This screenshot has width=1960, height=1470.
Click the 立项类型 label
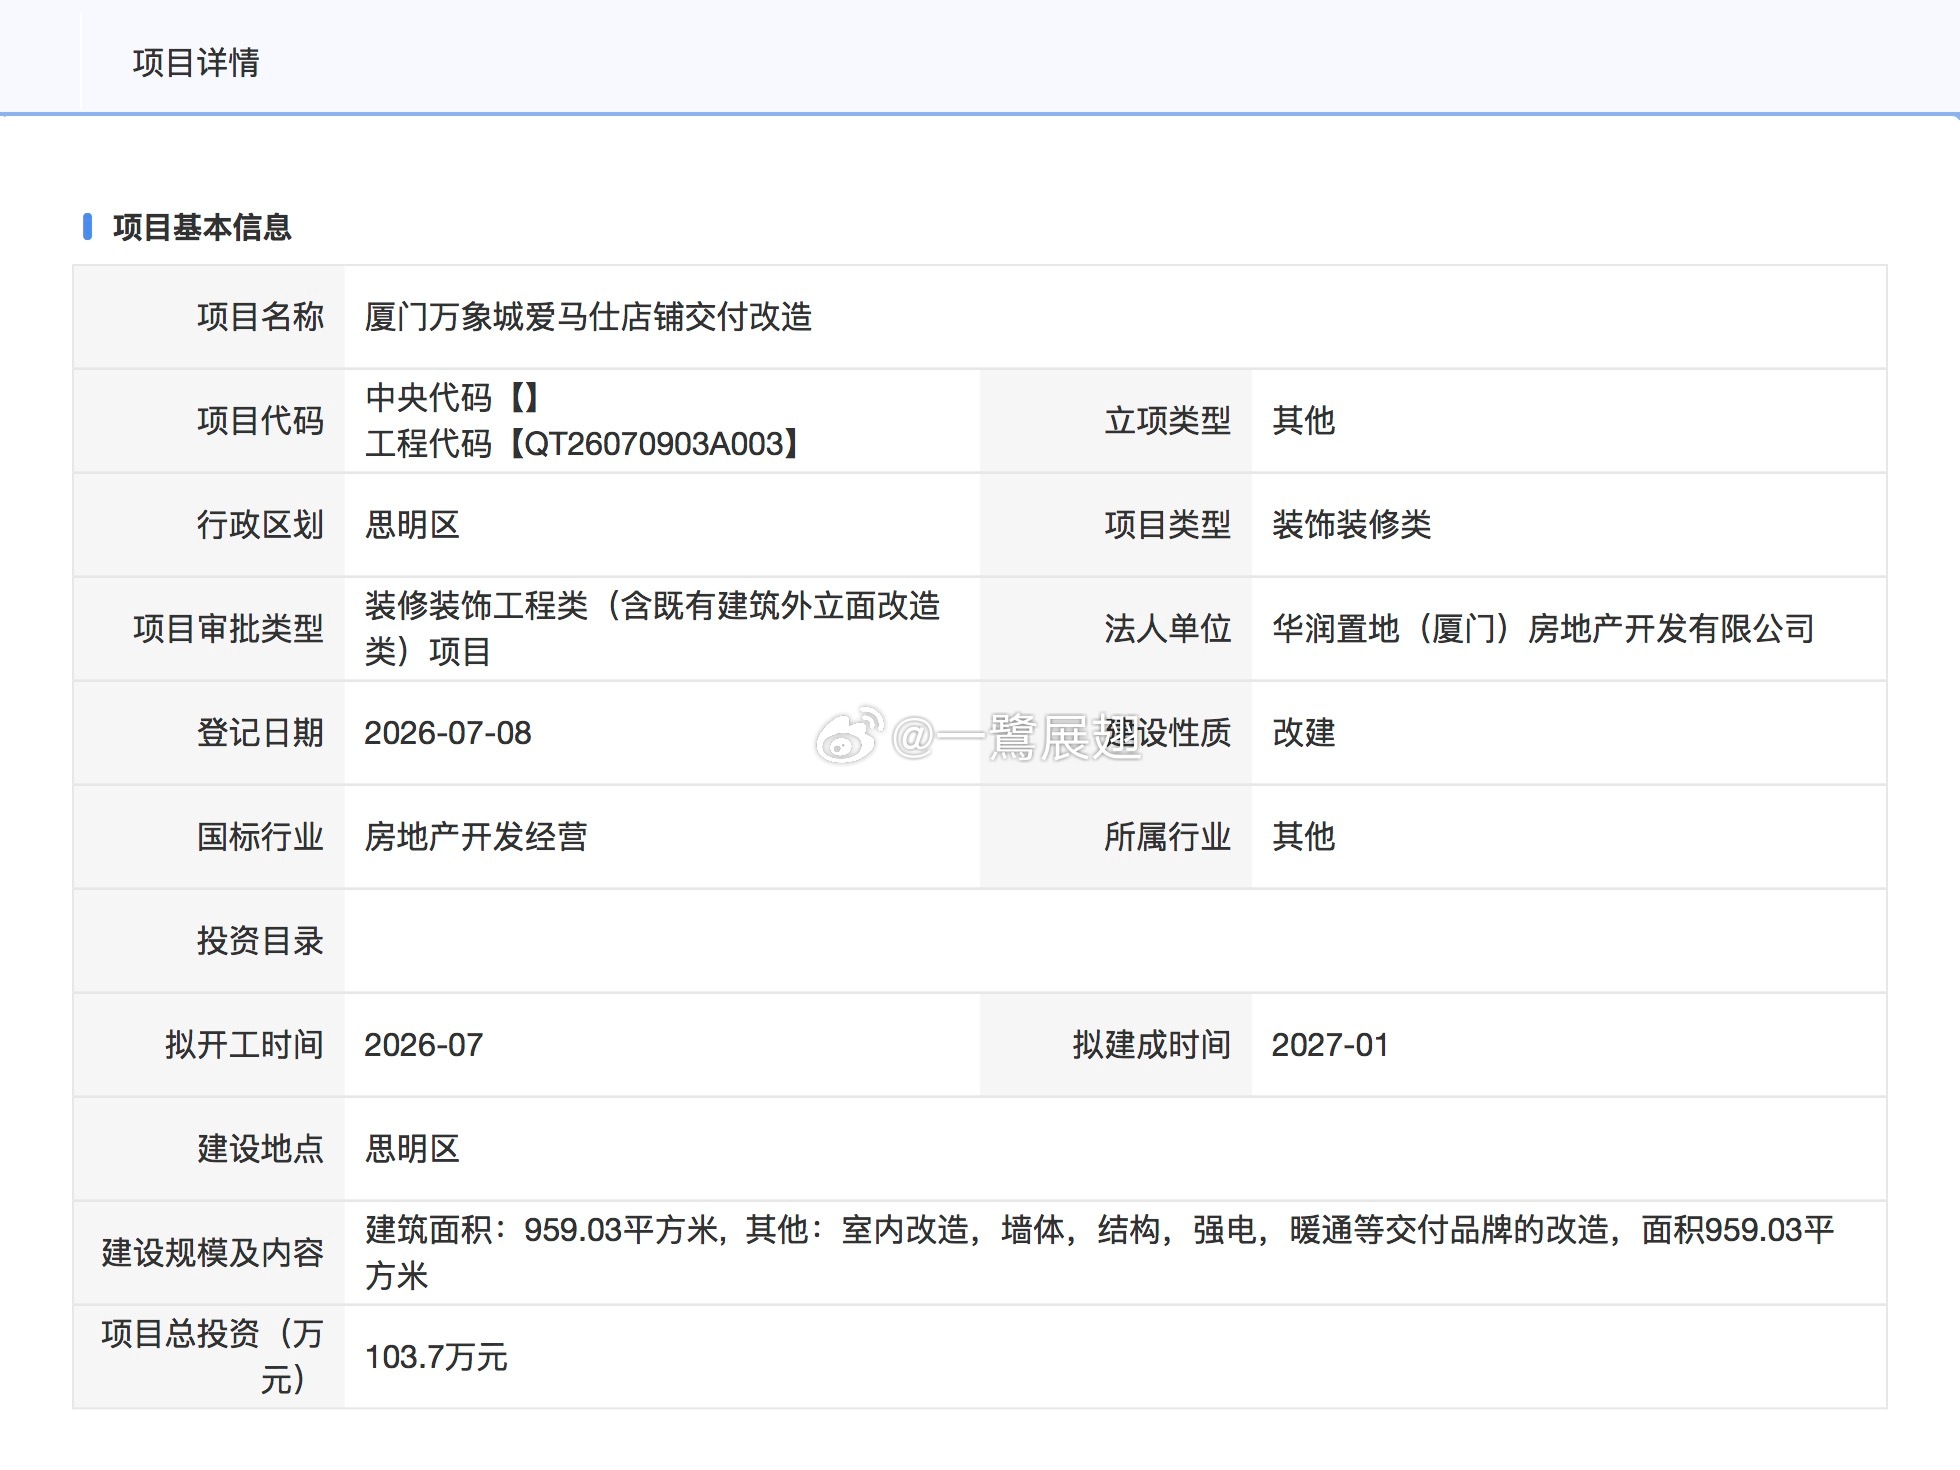pyautogui.click(x=1167, y=421)
